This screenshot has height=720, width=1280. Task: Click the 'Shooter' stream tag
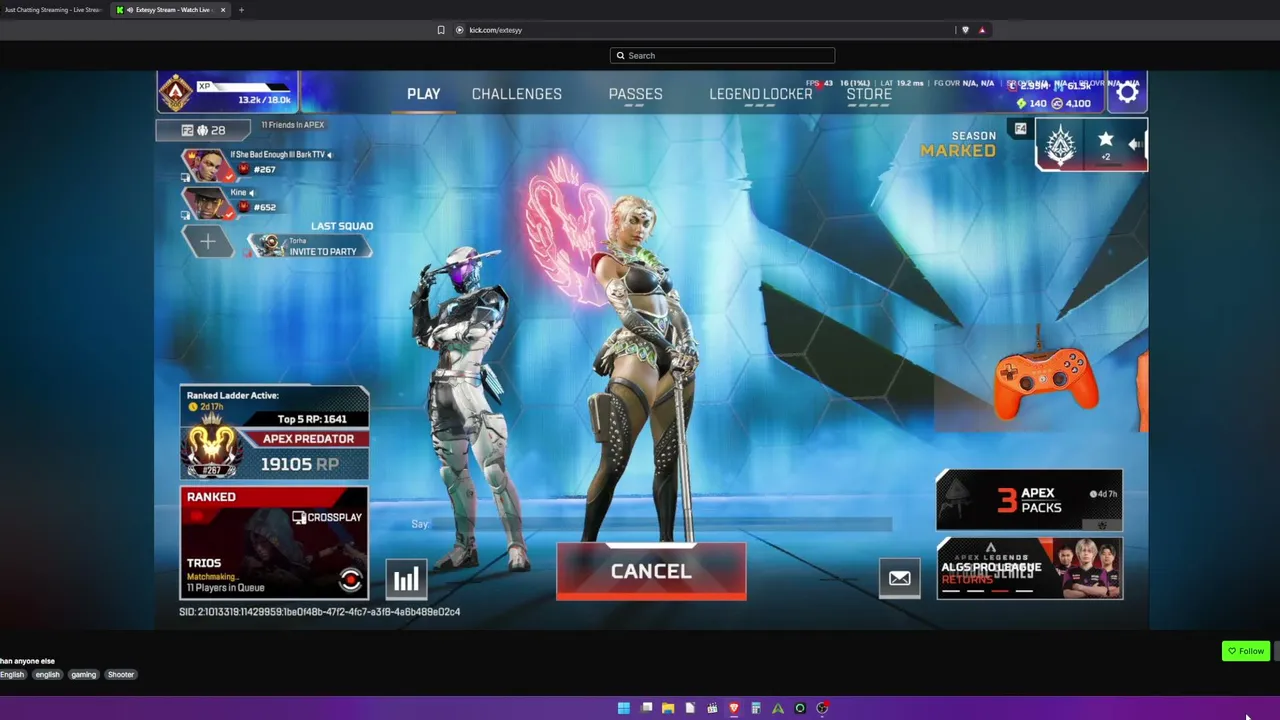pos(121,675)
